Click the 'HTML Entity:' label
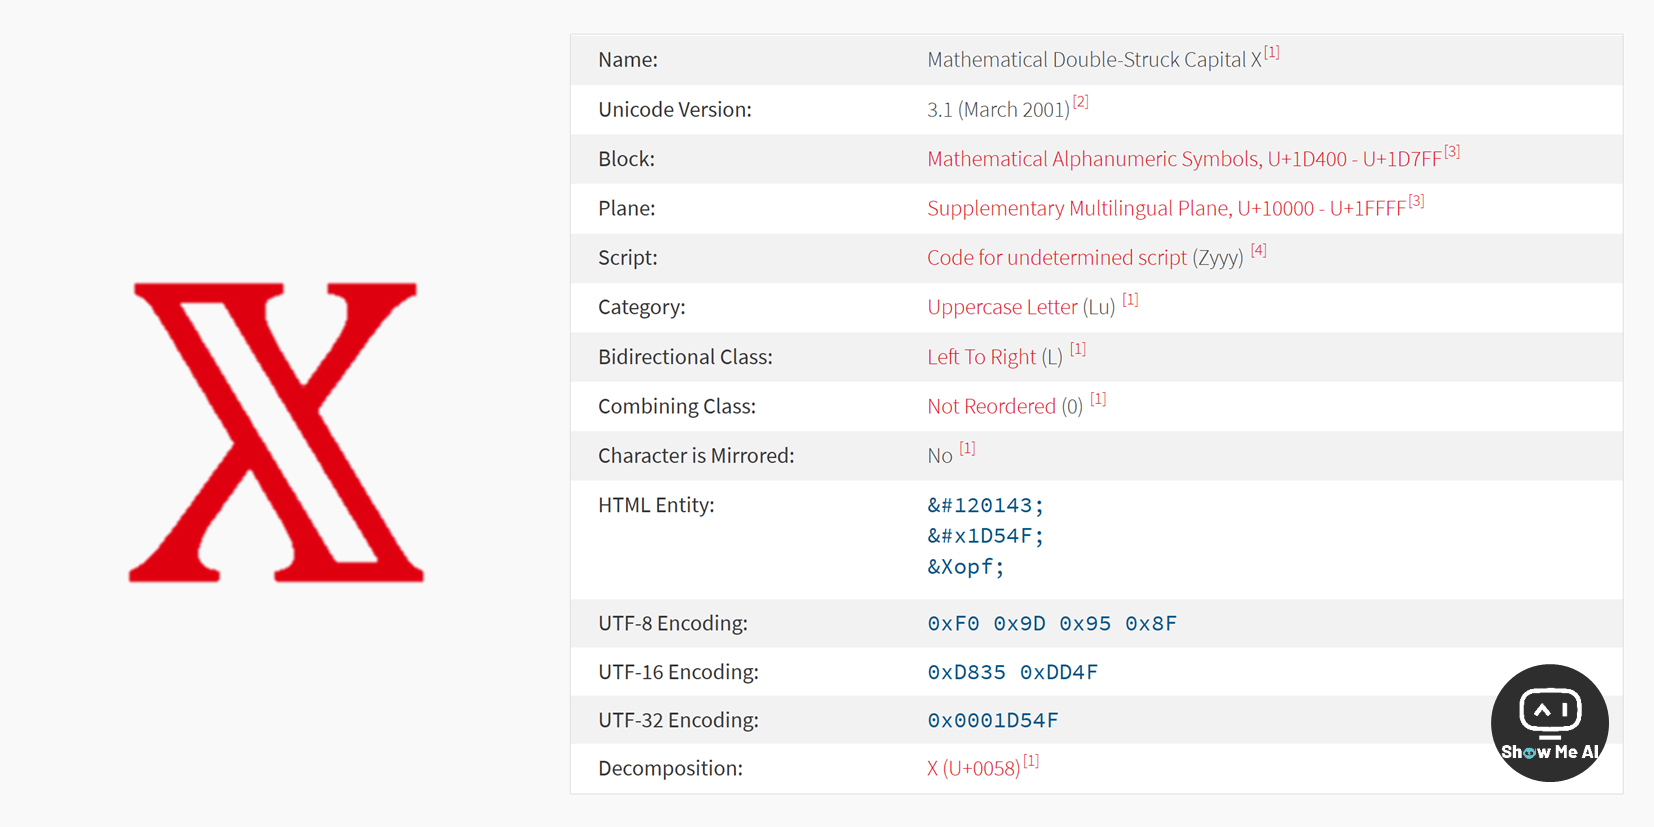 (656, 505)
